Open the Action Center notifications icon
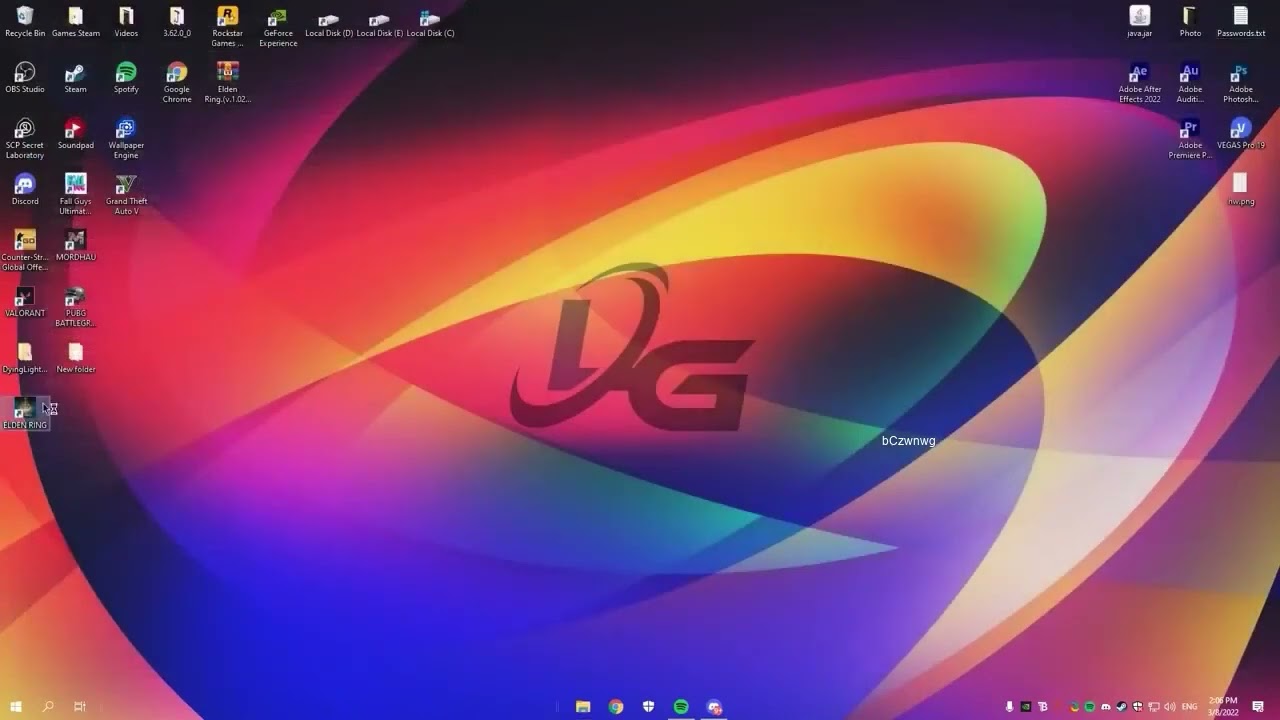 (x=1258, y=707)
